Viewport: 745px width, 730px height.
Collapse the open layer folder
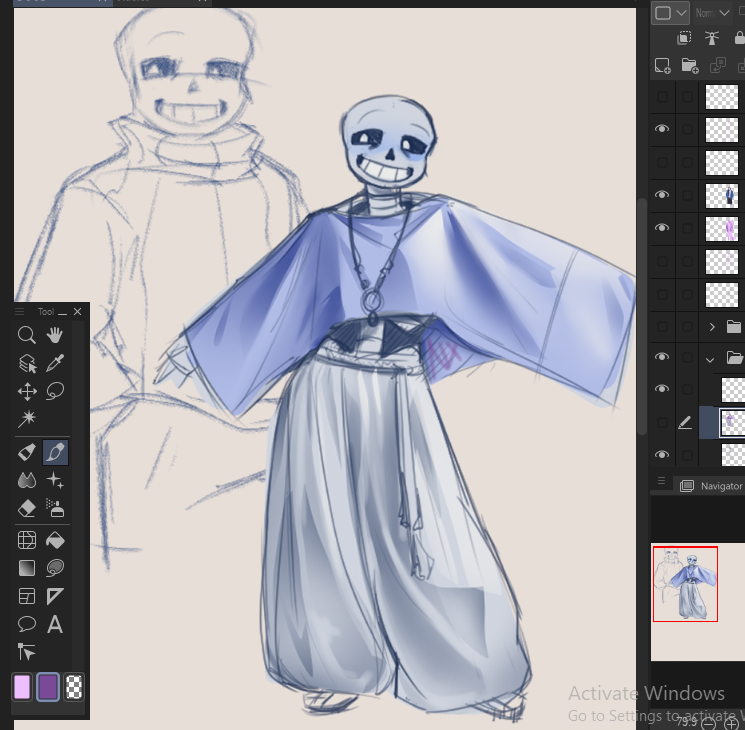coord(710,360)
